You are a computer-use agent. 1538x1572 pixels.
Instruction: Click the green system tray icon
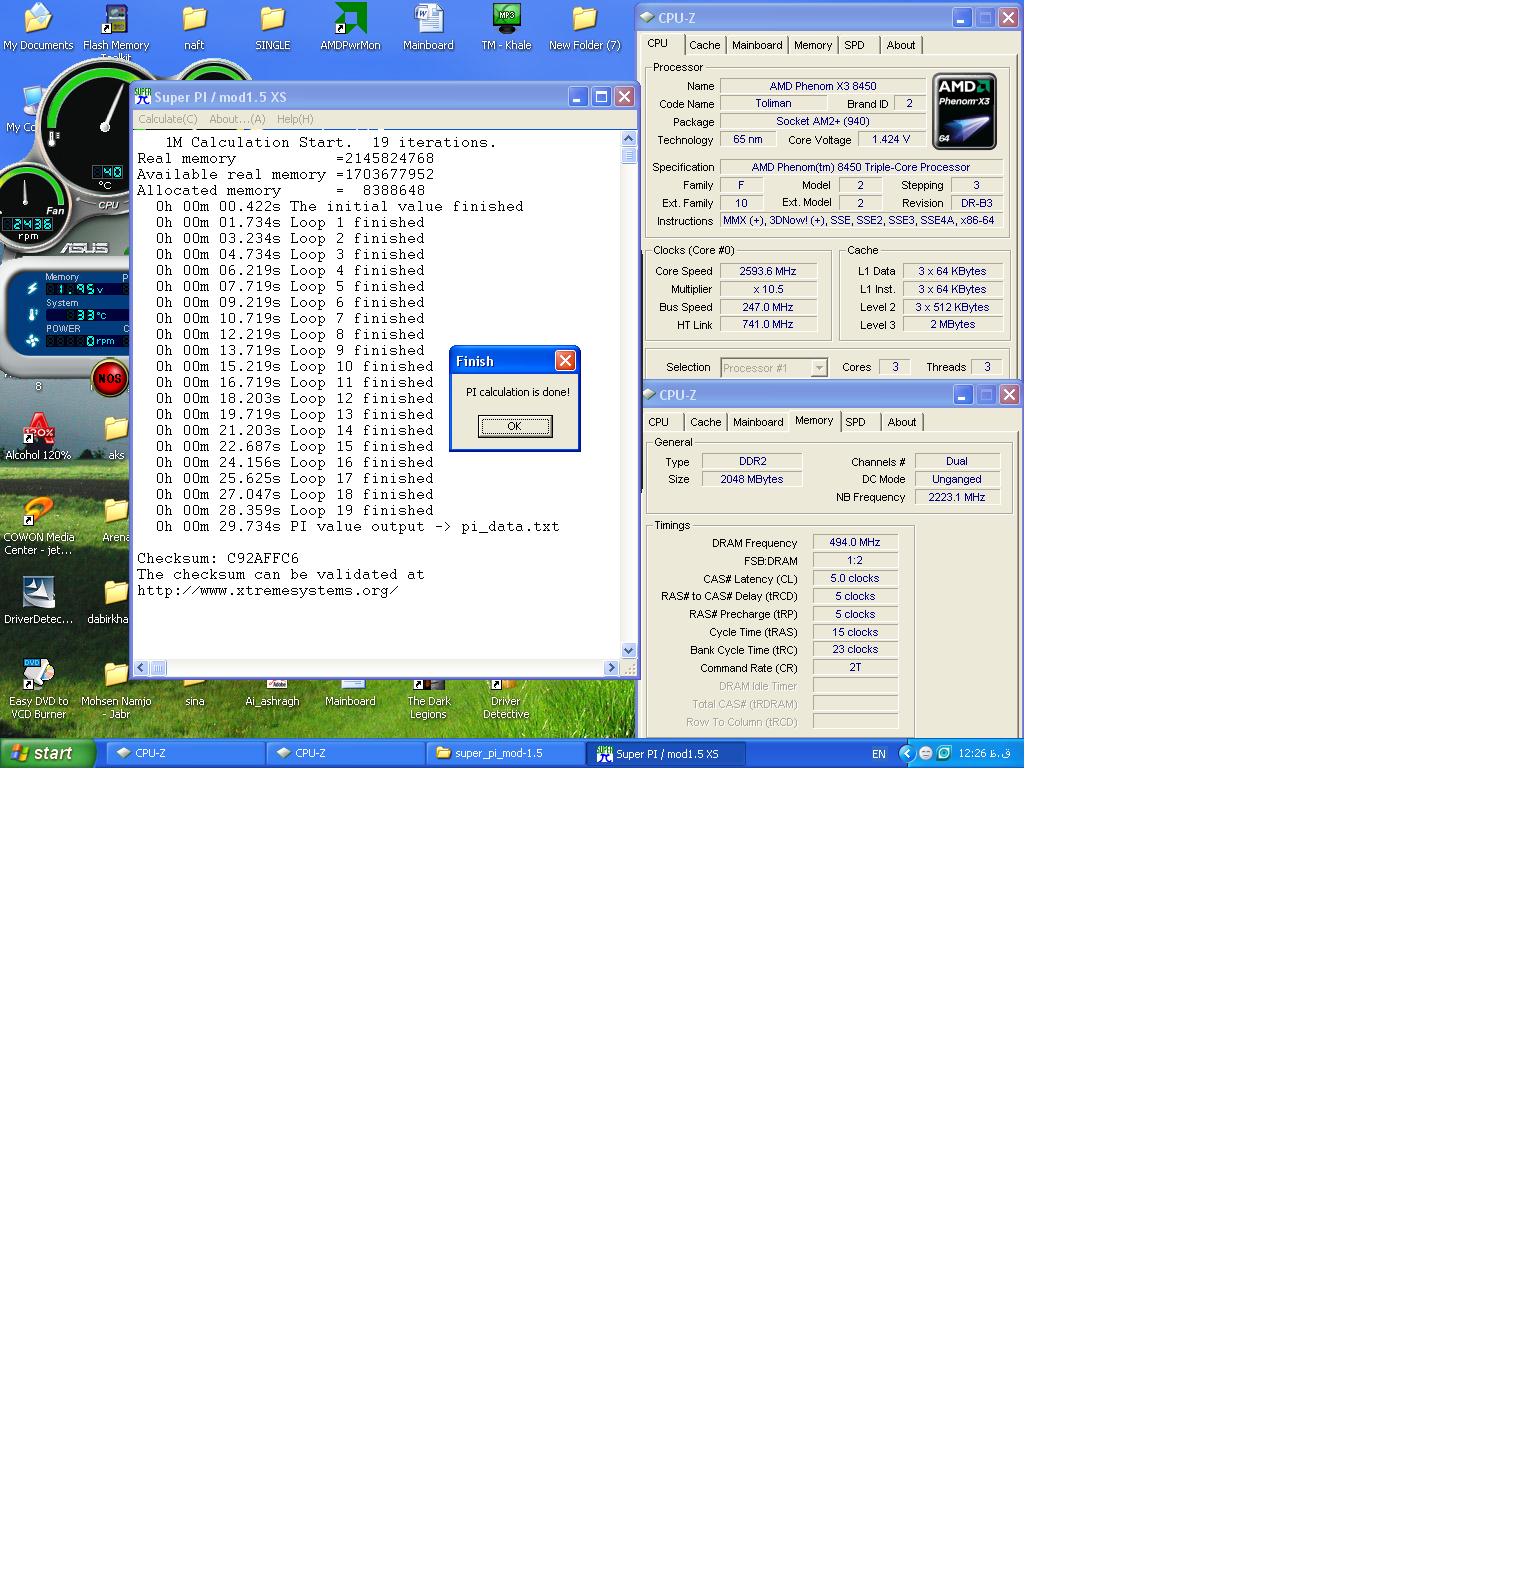tap(943, 753)
